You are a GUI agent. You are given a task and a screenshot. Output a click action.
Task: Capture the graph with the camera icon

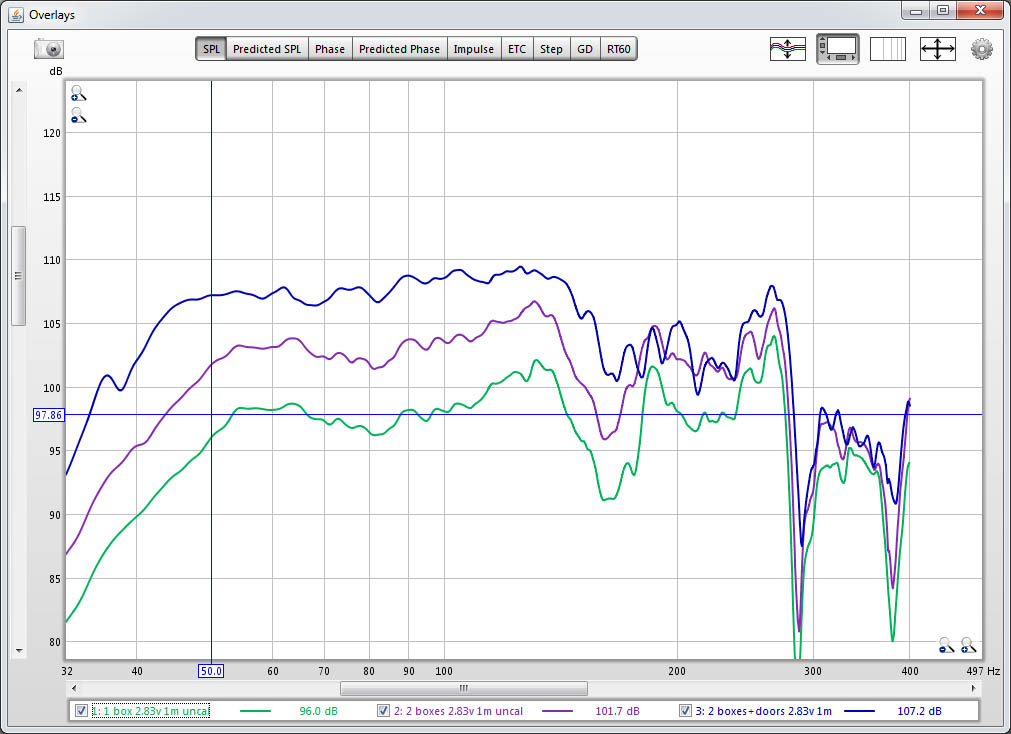pyautogui.click(x=49, y=49)
